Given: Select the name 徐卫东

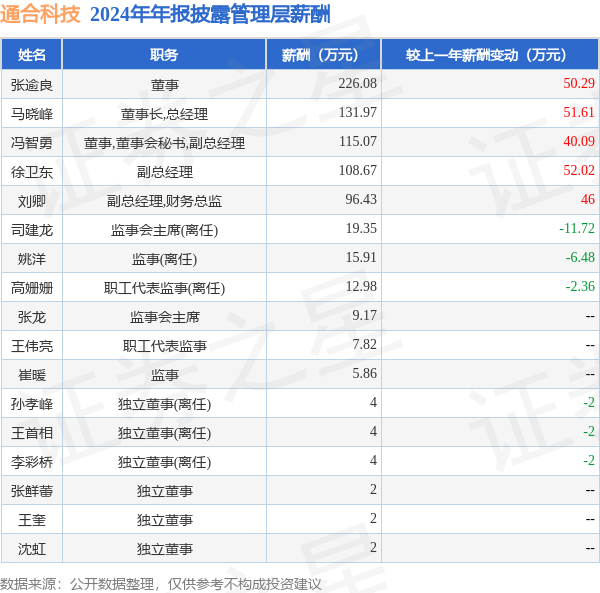Looking at the screenshot, I should [31, 172].
